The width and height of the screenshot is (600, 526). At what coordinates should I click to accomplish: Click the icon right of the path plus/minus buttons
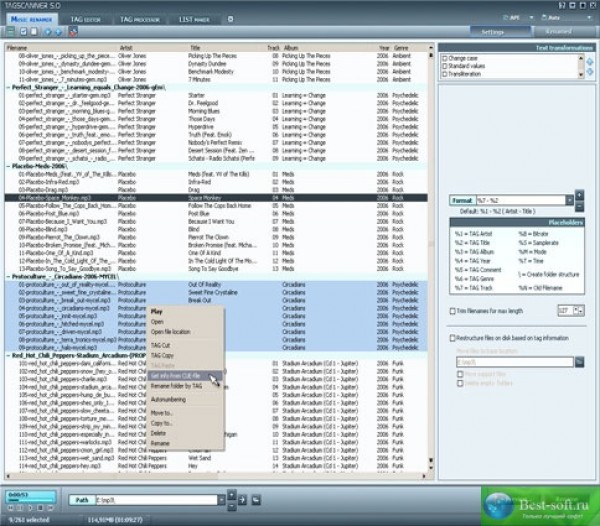[242, 499]
